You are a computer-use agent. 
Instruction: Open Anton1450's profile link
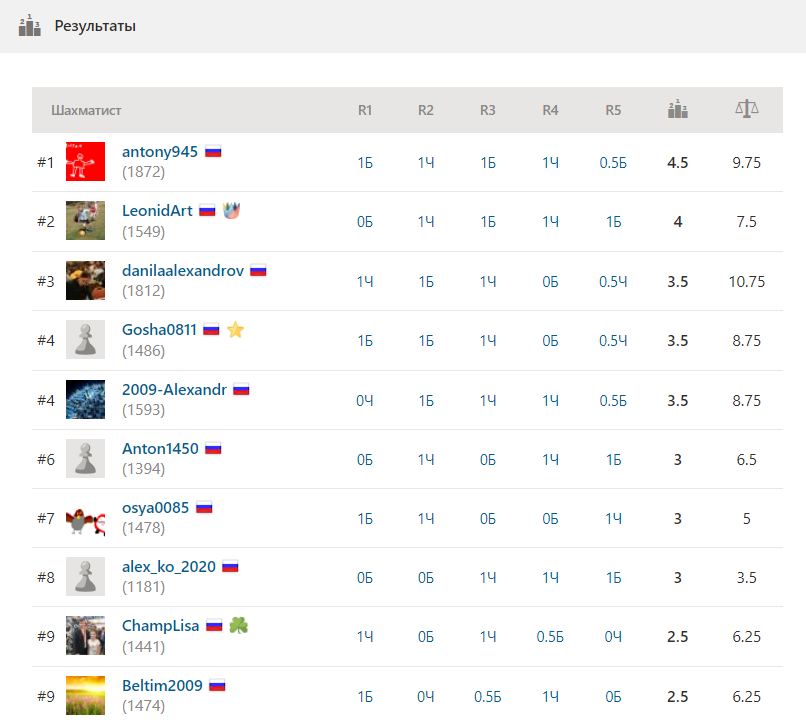[x=160, y=448]
